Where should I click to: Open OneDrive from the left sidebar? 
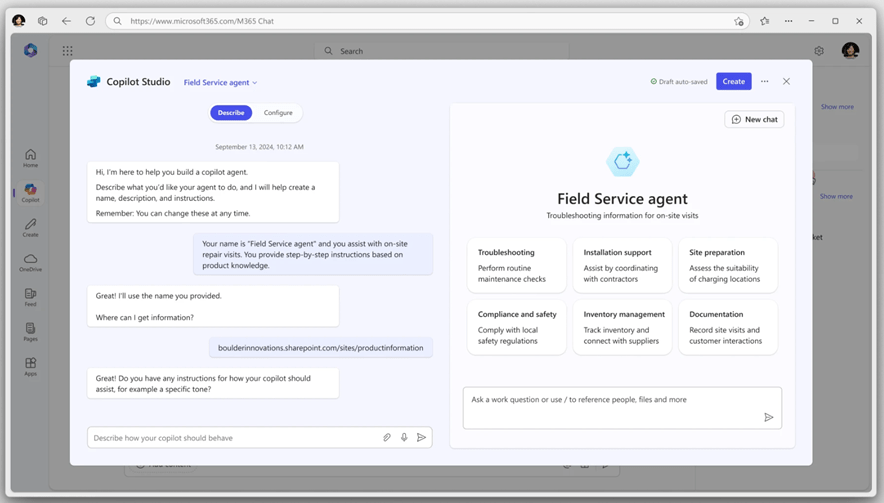[x=30, y=263]
